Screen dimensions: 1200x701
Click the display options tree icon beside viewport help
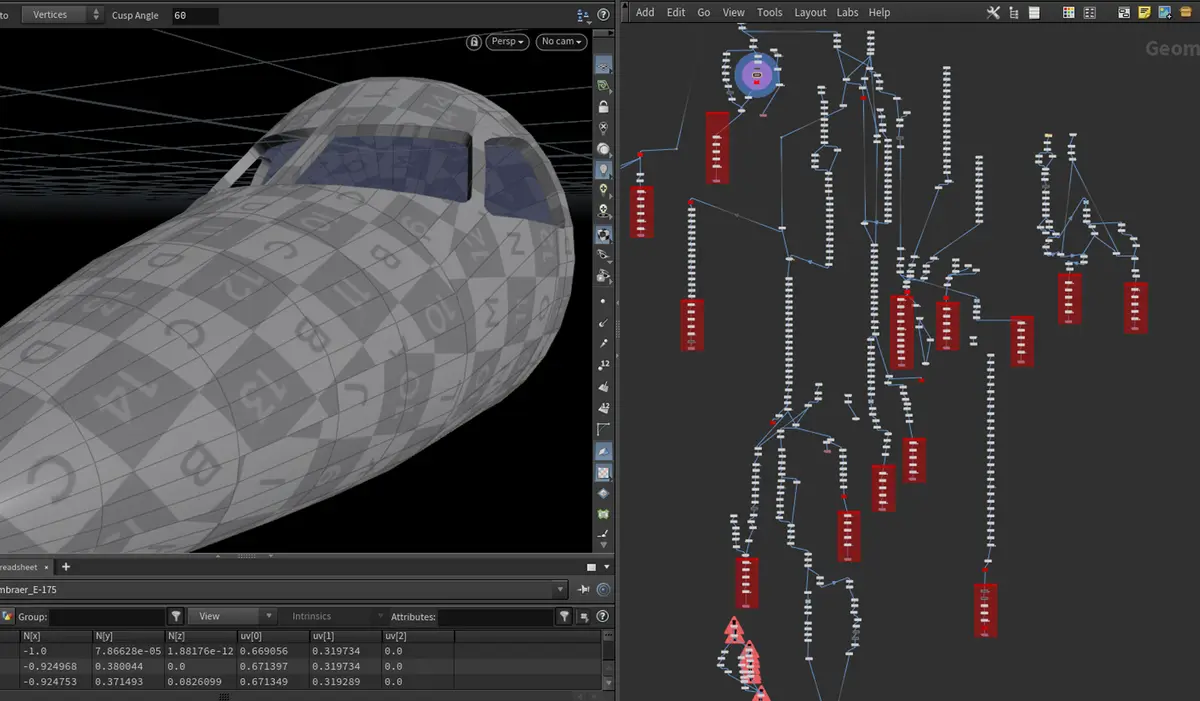[584, 15]
